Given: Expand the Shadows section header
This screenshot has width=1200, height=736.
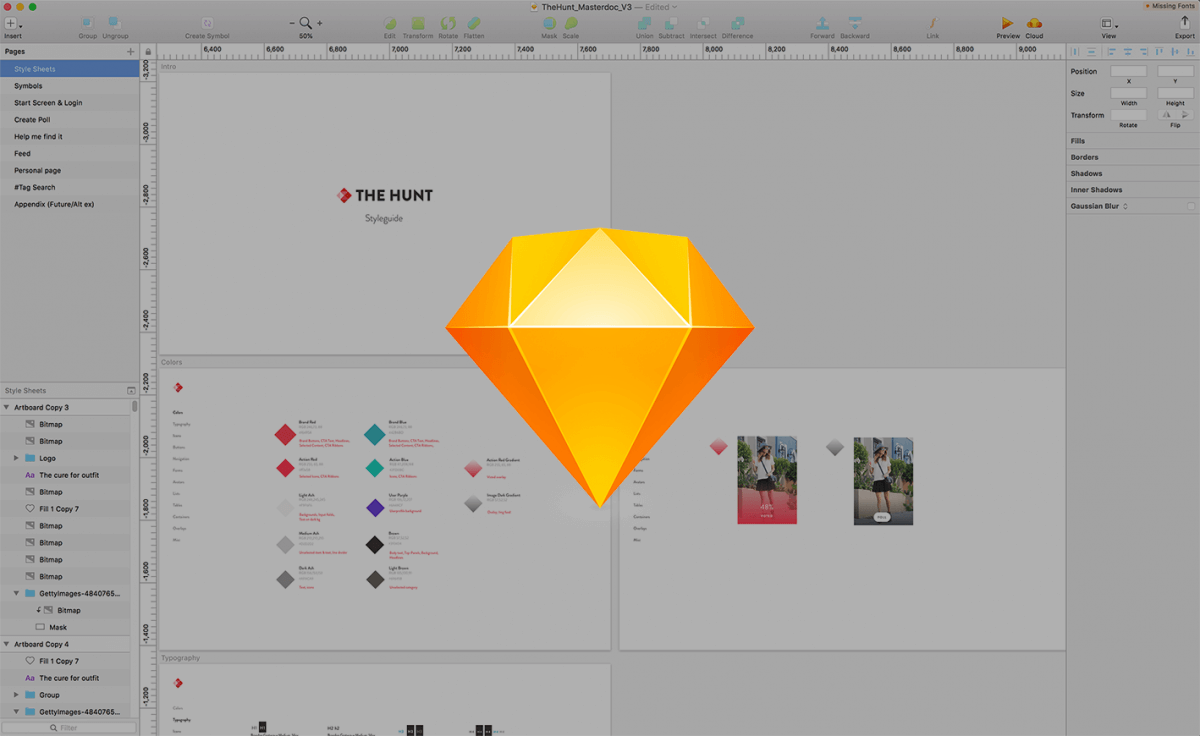Looking at the screenshot, I should point(1133,174).
